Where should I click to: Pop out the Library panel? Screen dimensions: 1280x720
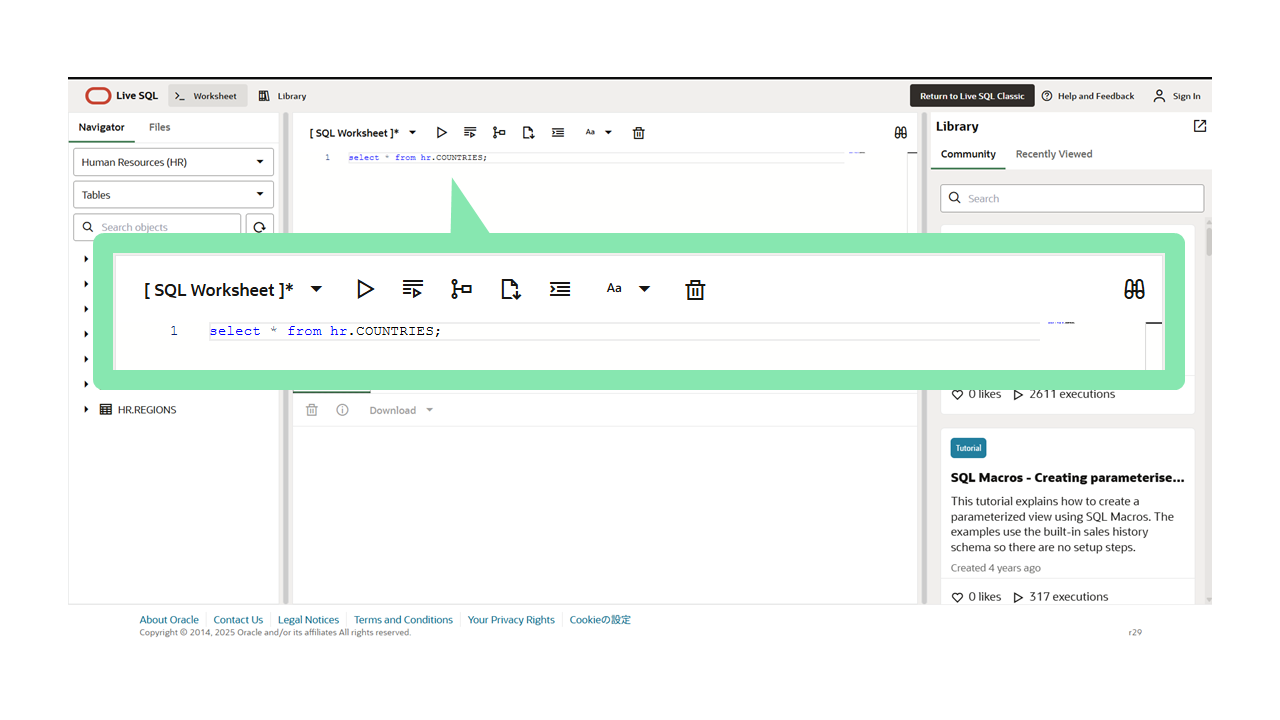pyautogui.click(x=1200, y=126)
